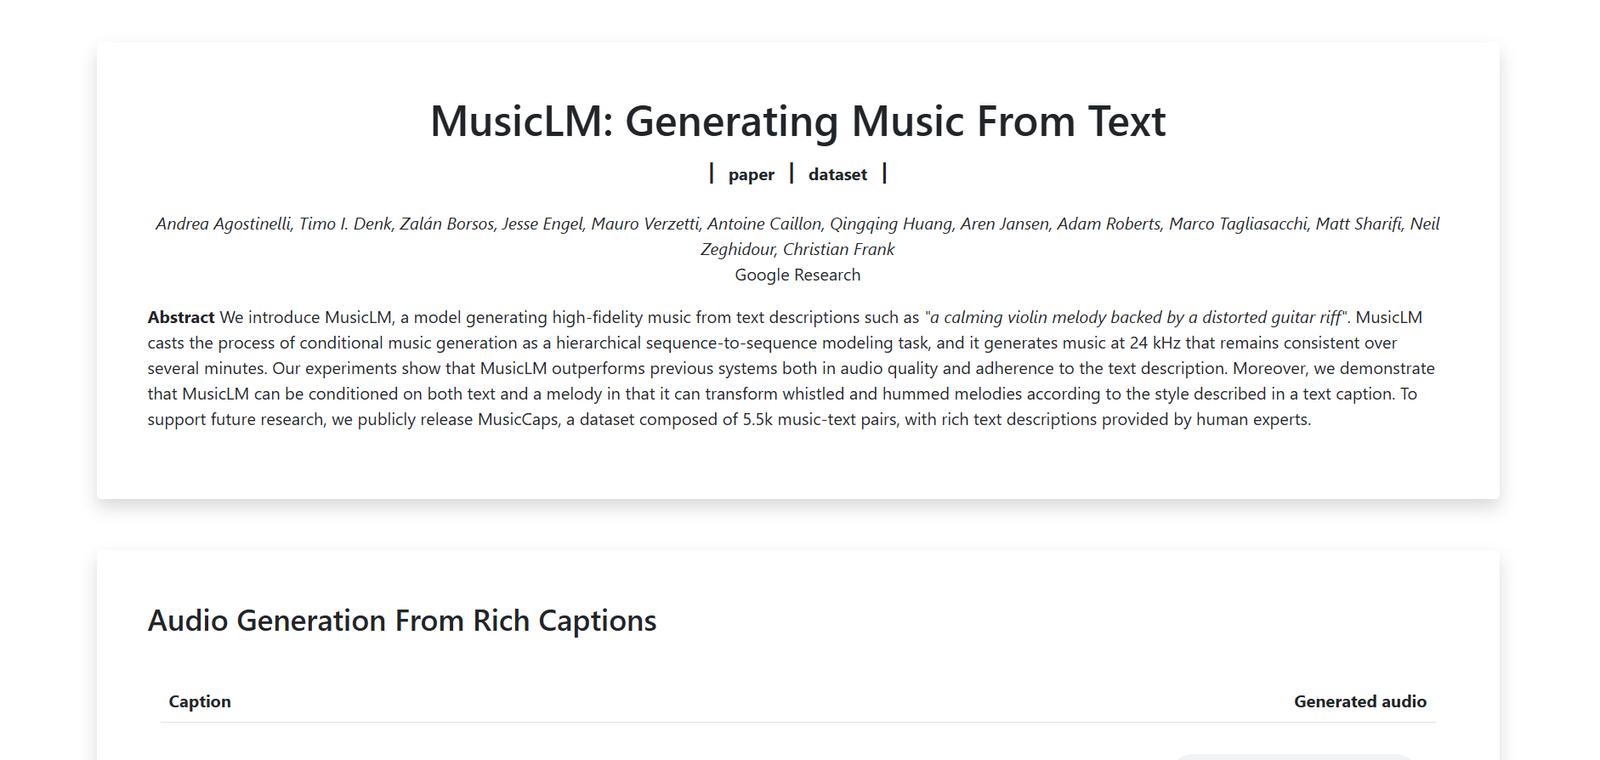1600x760 pixels.
Task: Click author name Timo I. Denk
Action: click(x=346, y=224)
